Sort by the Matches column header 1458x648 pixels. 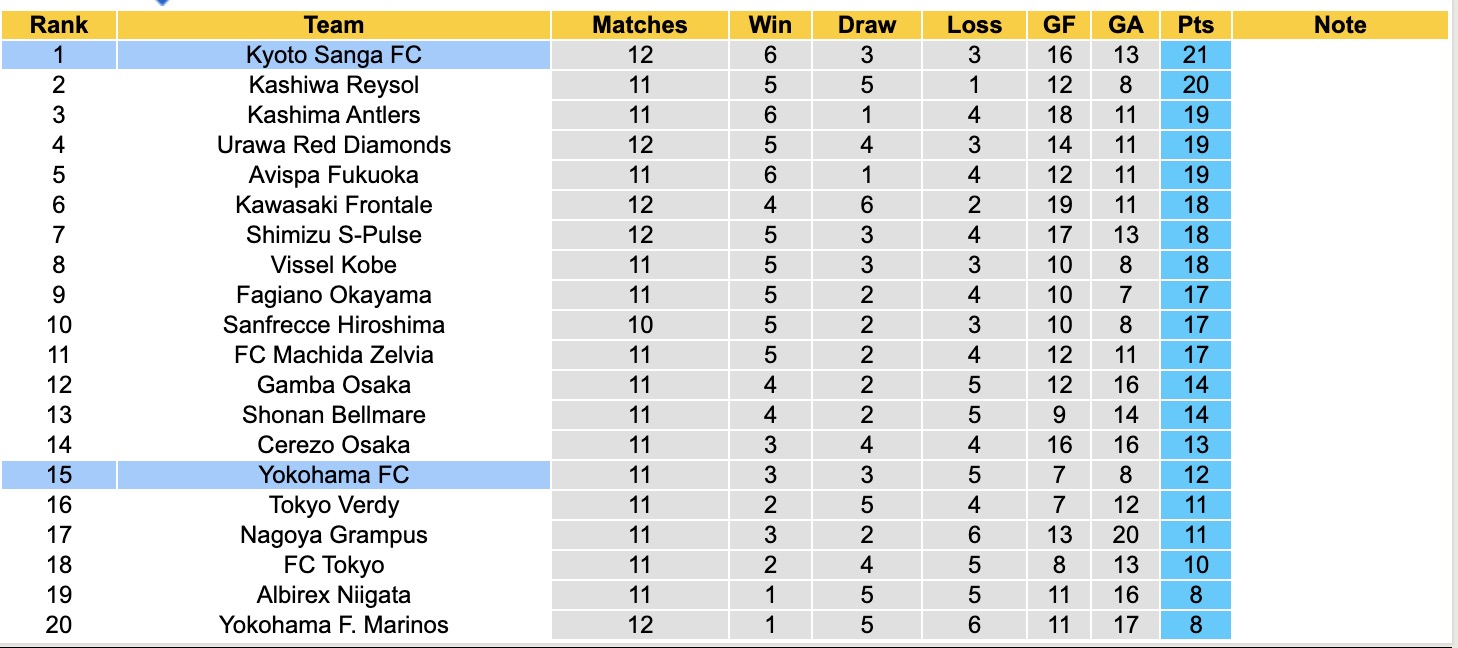[x=640, y=25]
